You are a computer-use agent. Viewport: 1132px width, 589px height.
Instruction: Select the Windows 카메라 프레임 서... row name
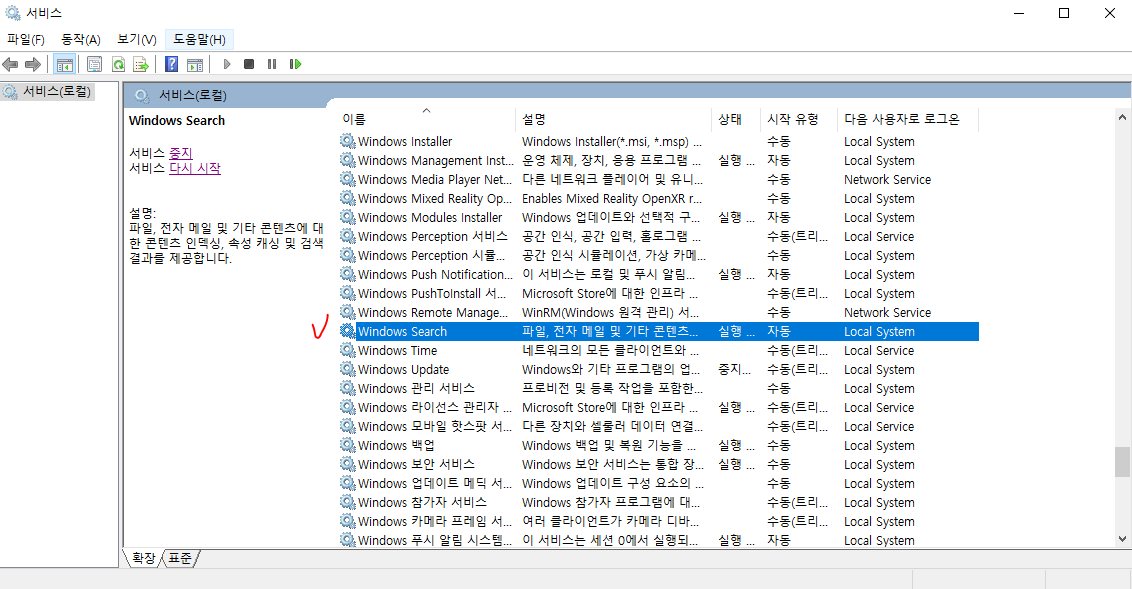(435, 521)
